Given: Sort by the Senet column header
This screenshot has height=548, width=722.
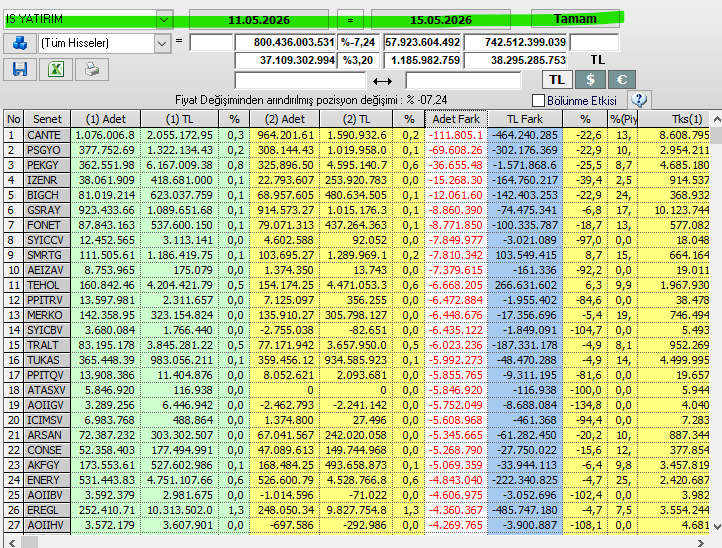Looking at the screenshot, I should point(47,119).
